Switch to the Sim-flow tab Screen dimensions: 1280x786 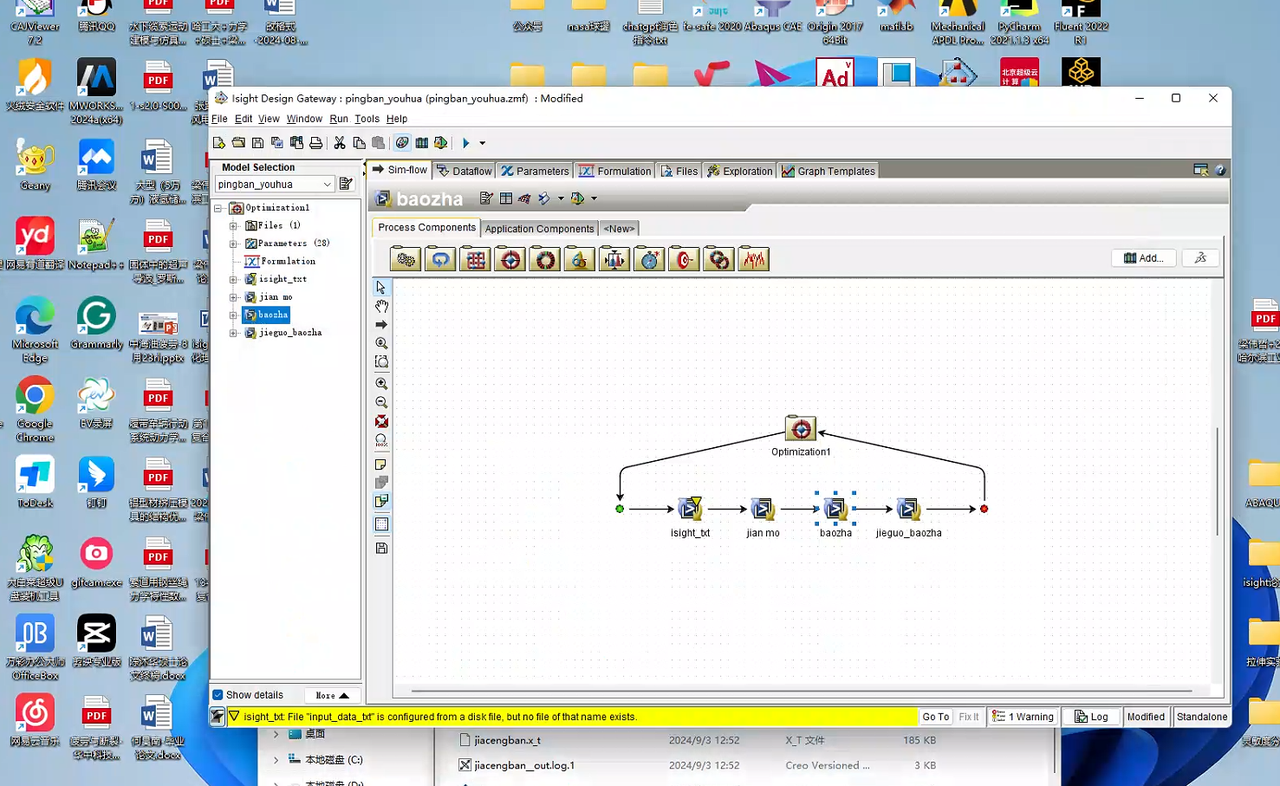pos(400,171)
